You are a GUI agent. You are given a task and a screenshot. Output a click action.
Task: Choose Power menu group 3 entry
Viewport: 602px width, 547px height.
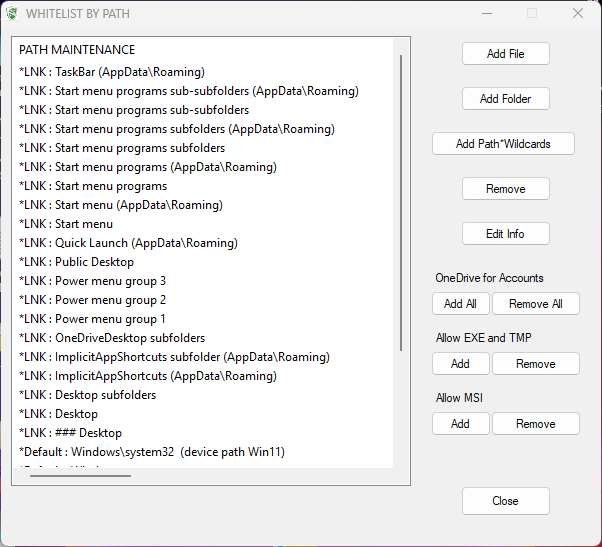[x=93, y=281]
